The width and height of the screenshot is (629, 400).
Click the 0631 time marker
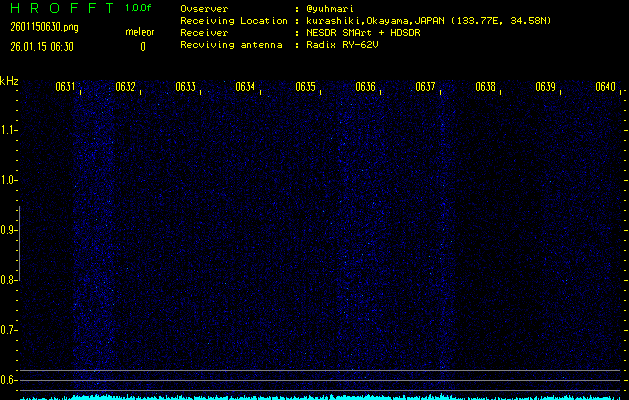pyautogui.click(x=65, y=87)
